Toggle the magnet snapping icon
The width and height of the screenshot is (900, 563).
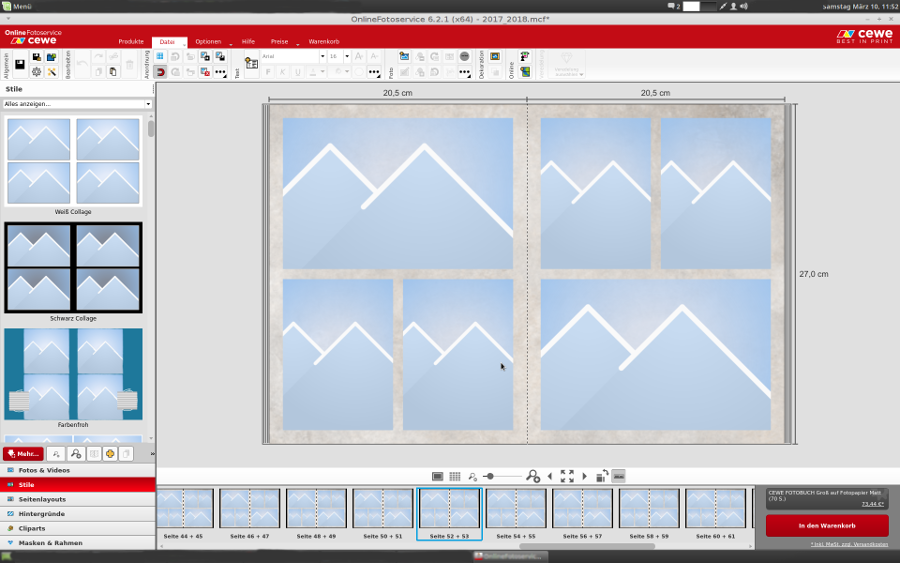pyautogui.click(x=160, y=72)
